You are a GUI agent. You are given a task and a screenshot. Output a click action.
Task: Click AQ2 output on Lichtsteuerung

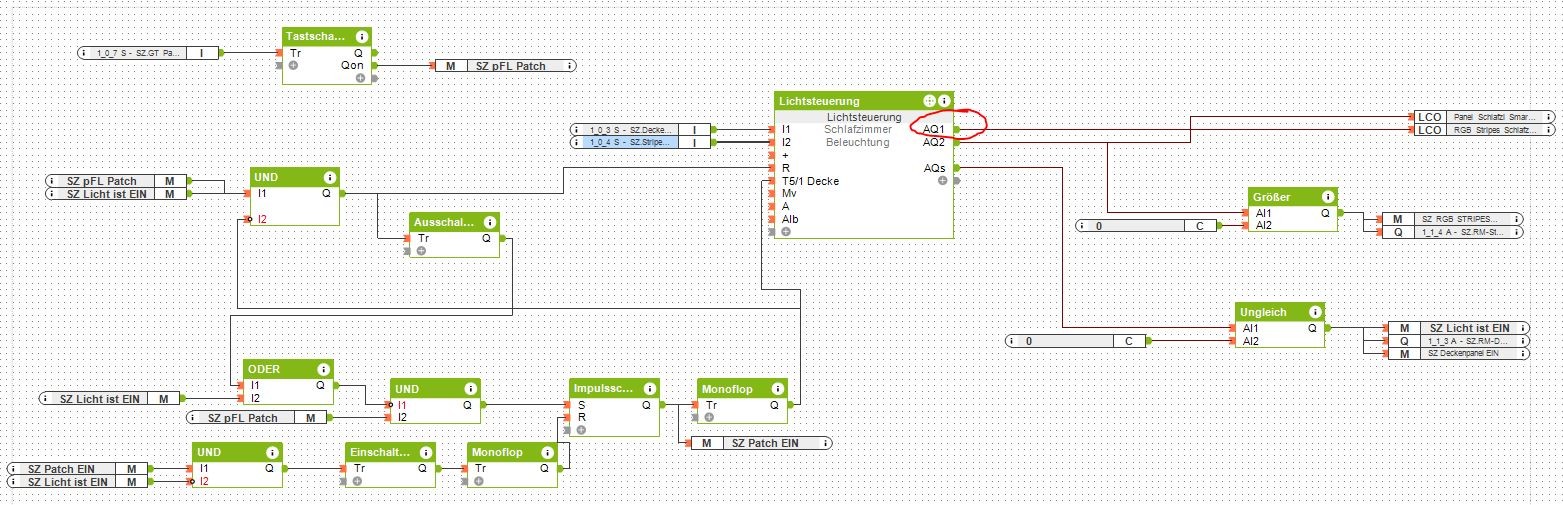[935, 143]
